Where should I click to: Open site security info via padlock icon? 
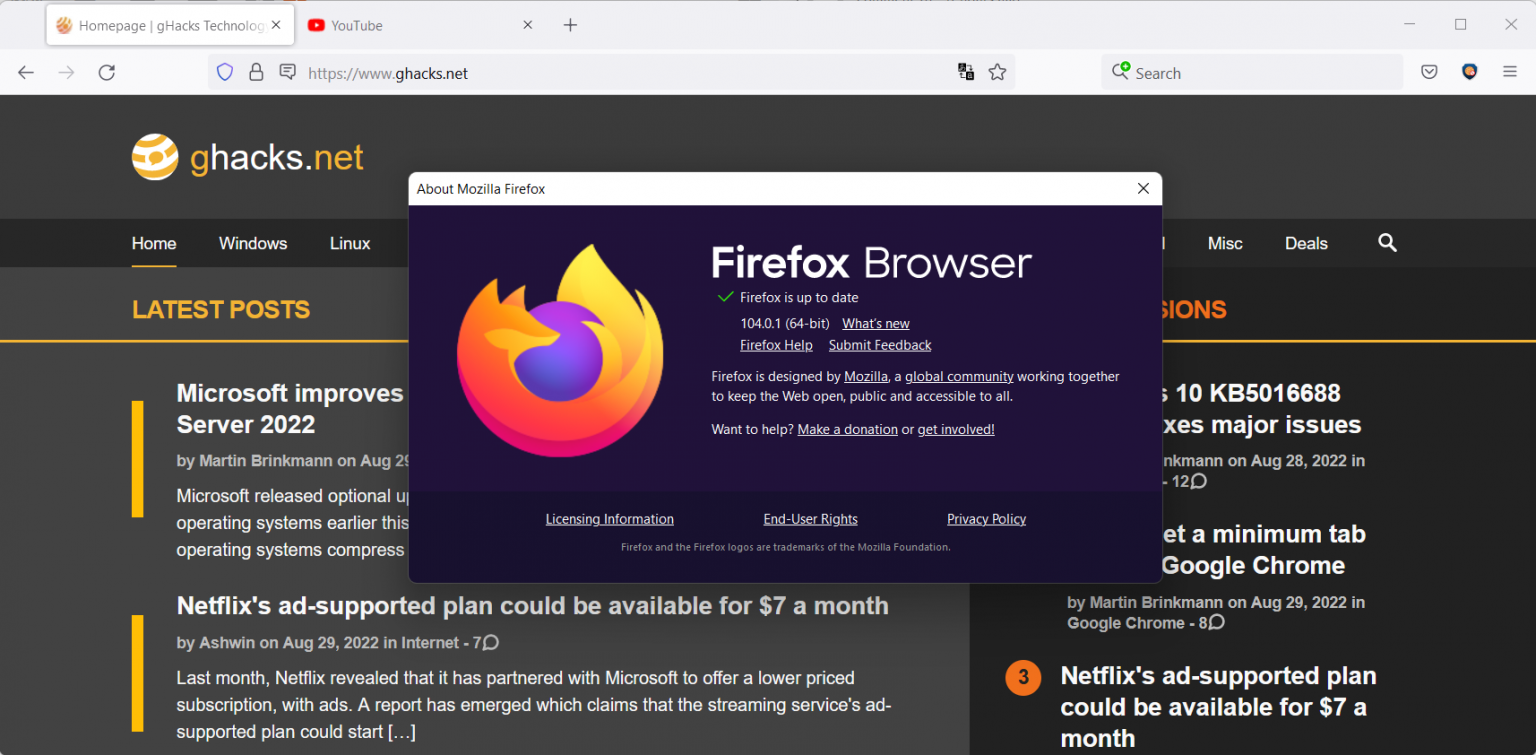[256, 72]
